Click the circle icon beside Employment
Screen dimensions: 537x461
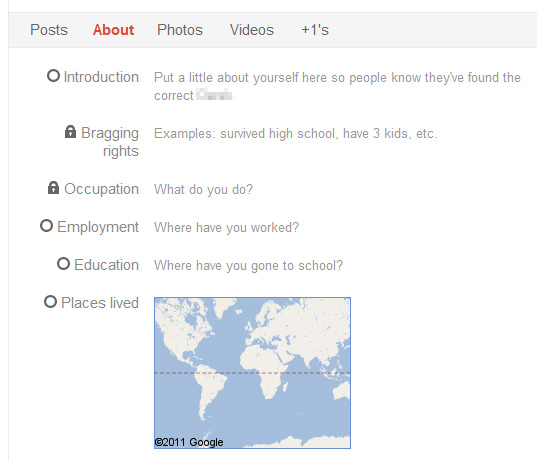(47, 226)
